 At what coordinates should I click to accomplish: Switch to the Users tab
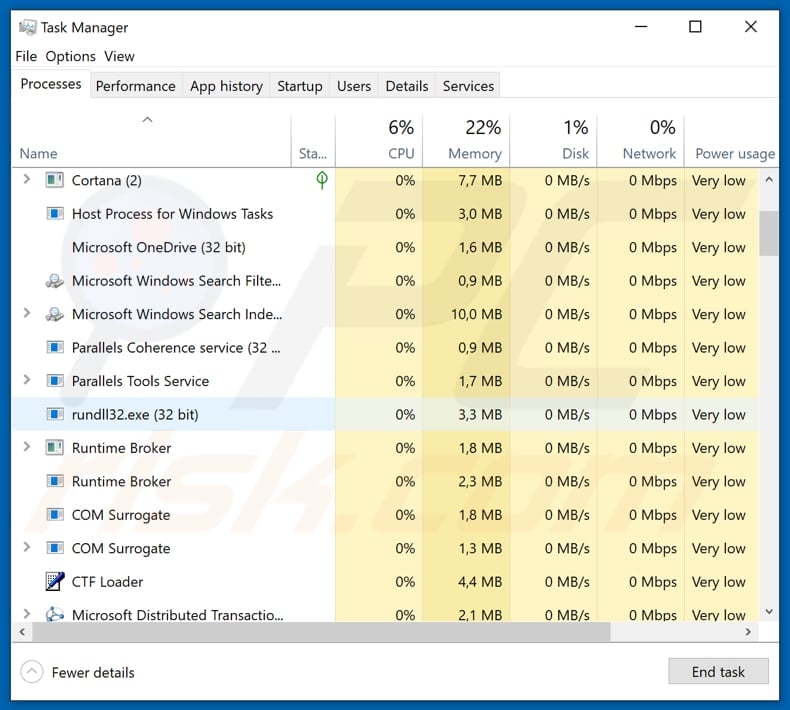354,86
